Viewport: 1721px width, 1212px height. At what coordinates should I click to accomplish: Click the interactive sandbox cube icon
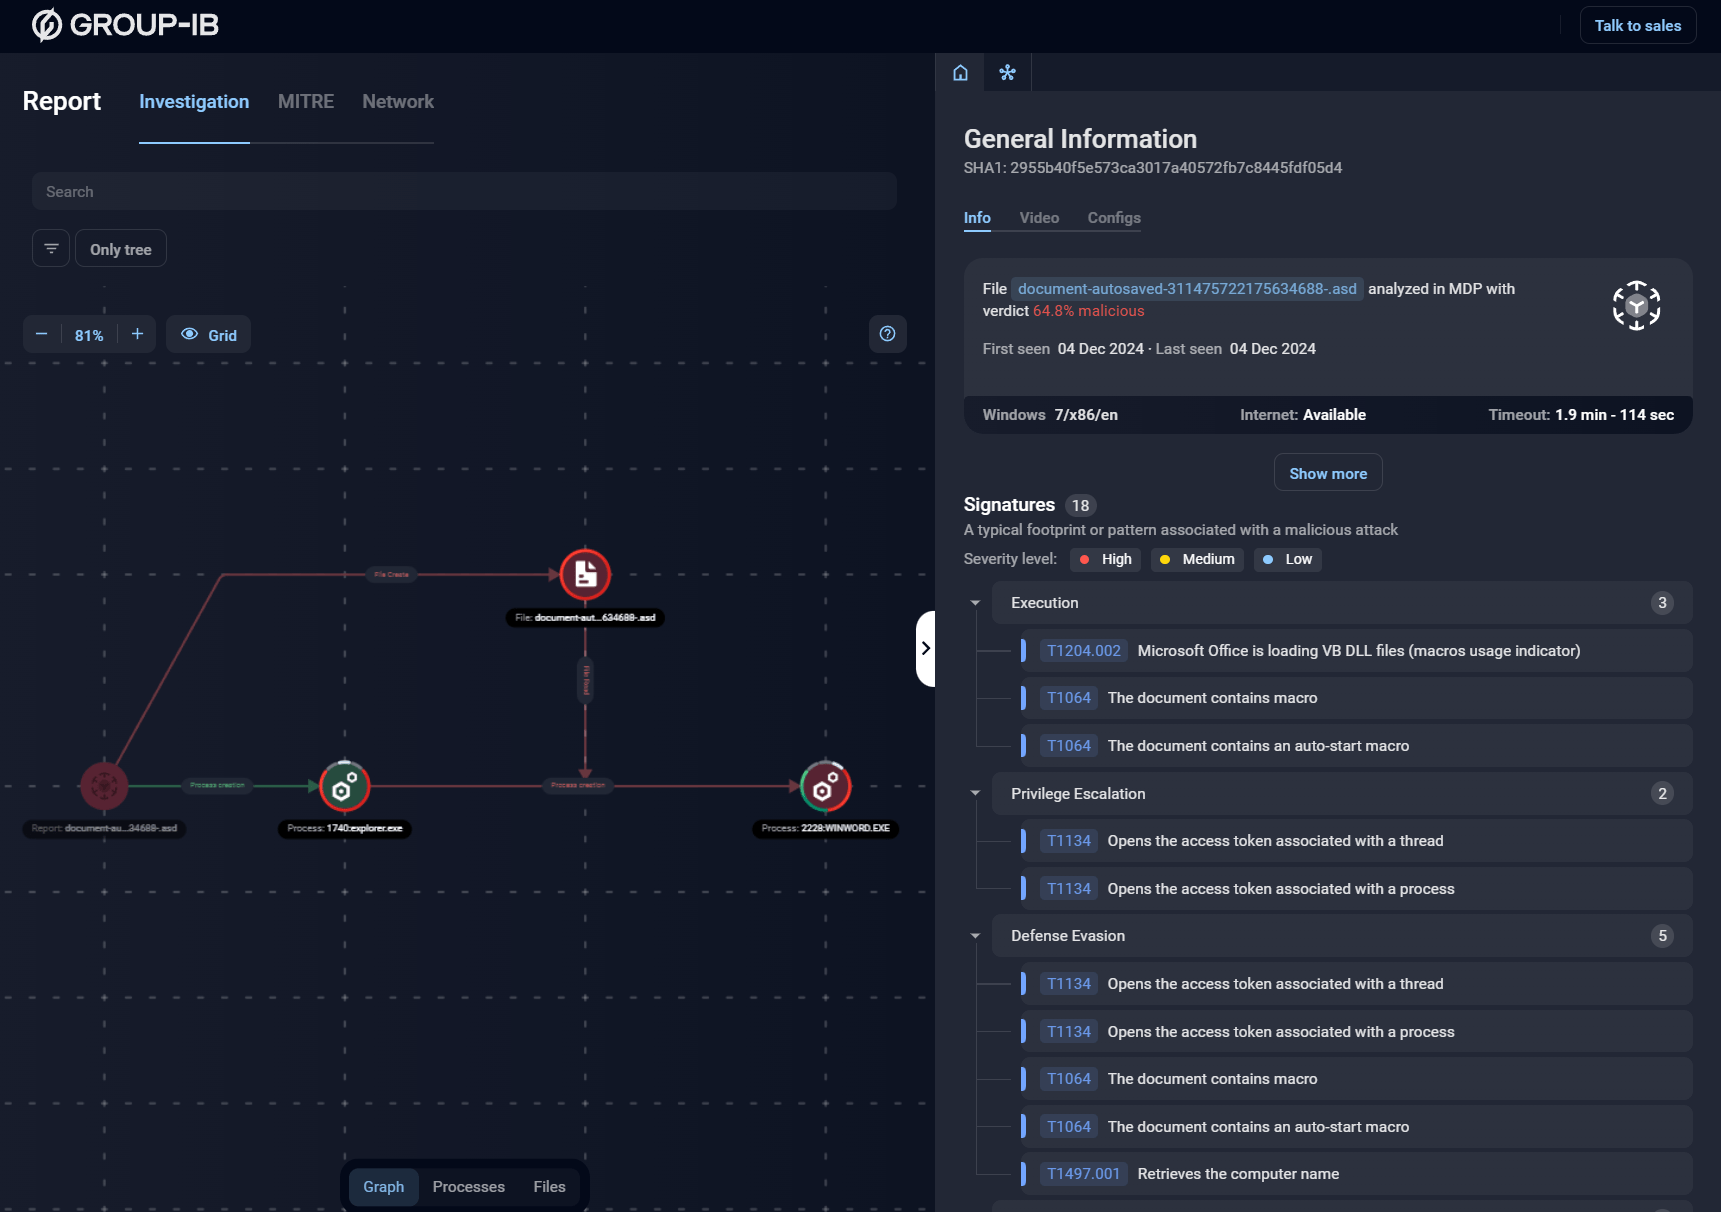pyautogui.click(x=1636, y=305)
